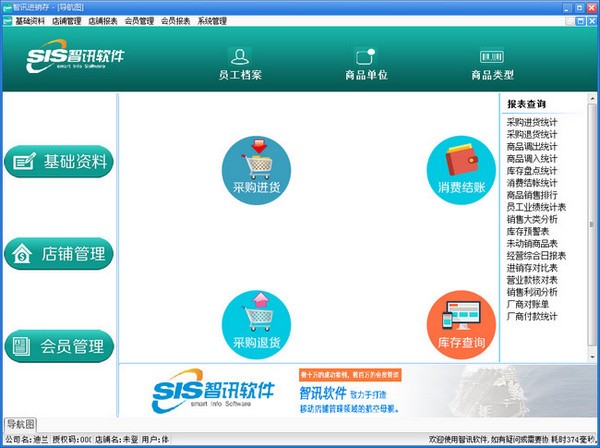Open the 会员报表 menu
600x448 pixels.
[176, 21]
